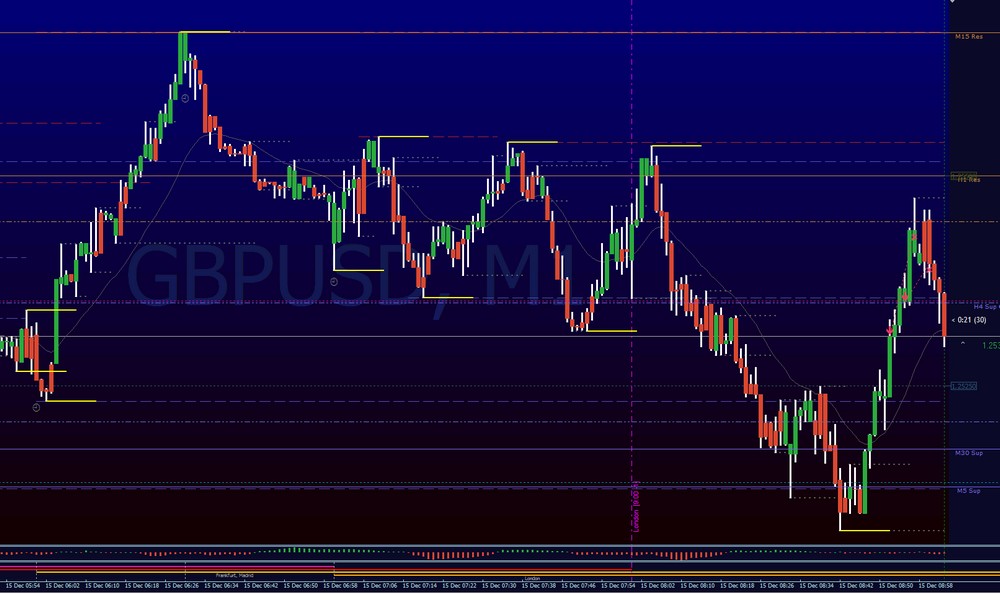This screenshot has width=1000, height=594.
Task: Click the London label on the session bar
Action: coord(532,579)
